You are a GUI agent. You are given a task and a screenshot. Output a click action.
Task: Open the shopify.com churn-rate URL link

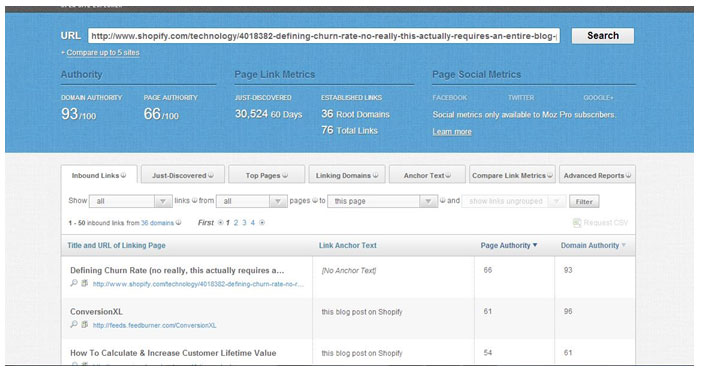coord(198,284)
